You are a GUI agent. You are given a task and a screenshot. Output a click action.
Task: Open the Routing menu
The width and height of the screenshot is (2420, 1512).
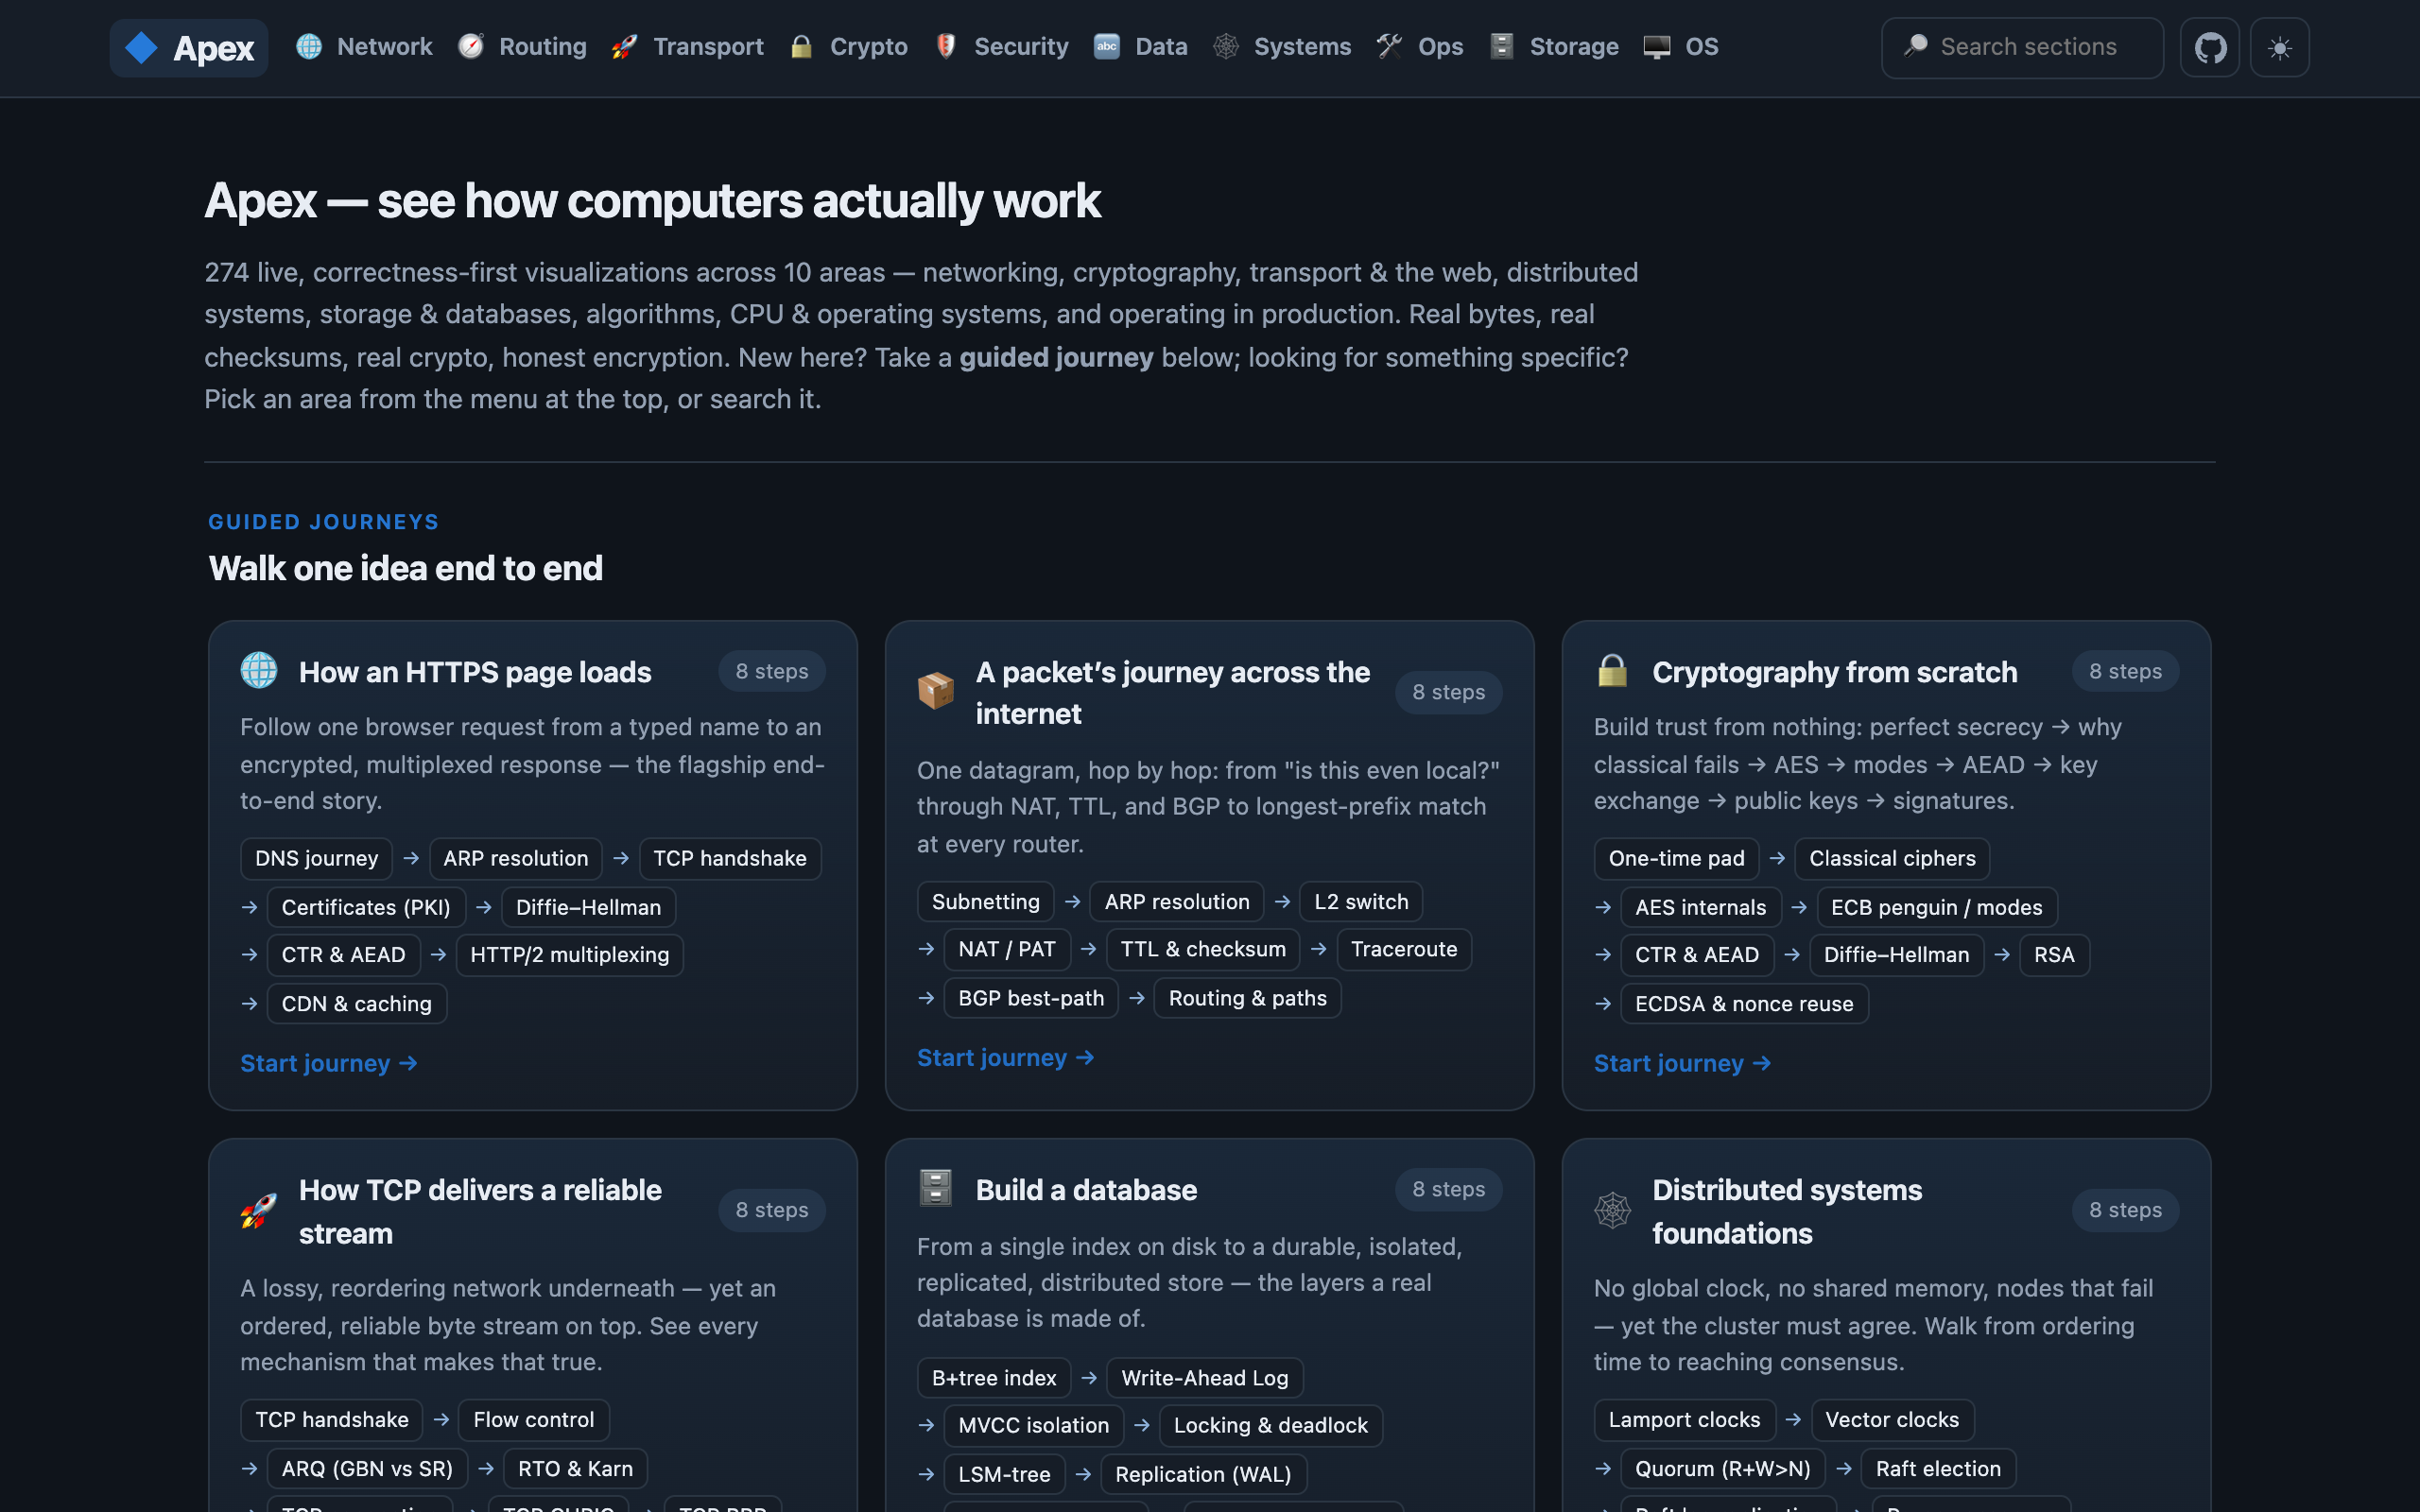(x=522, y=47)
